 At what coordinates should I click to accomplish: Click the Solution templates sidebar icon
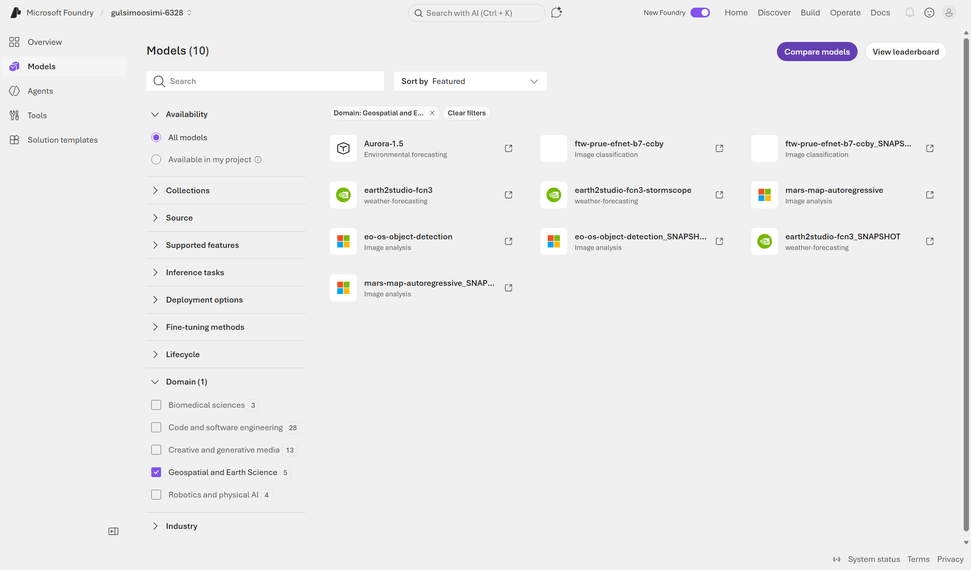pos(14,140)
